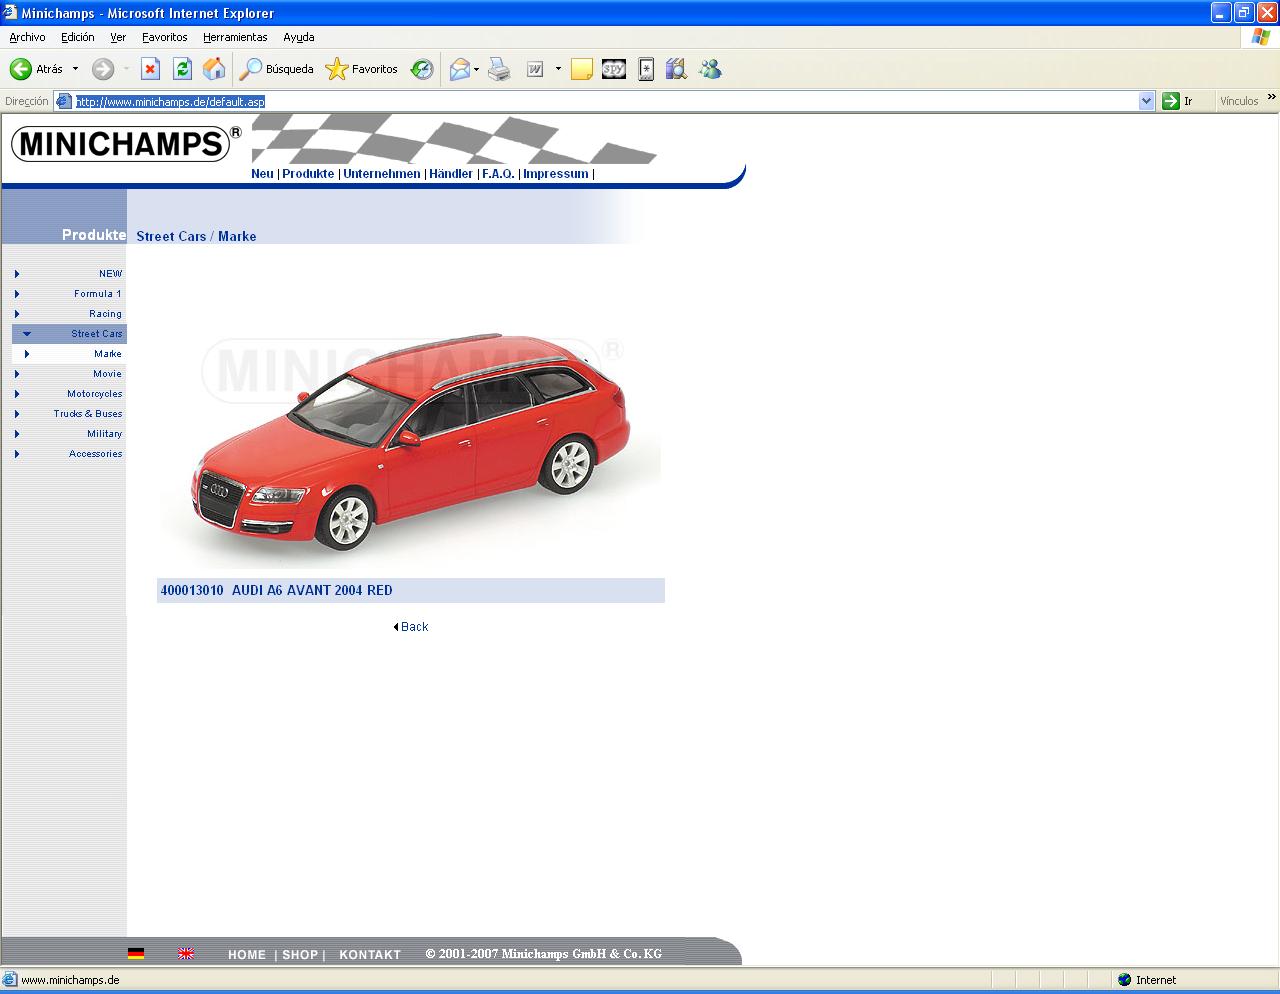Open the KONTAKT footer link

(x=370, y=955)
